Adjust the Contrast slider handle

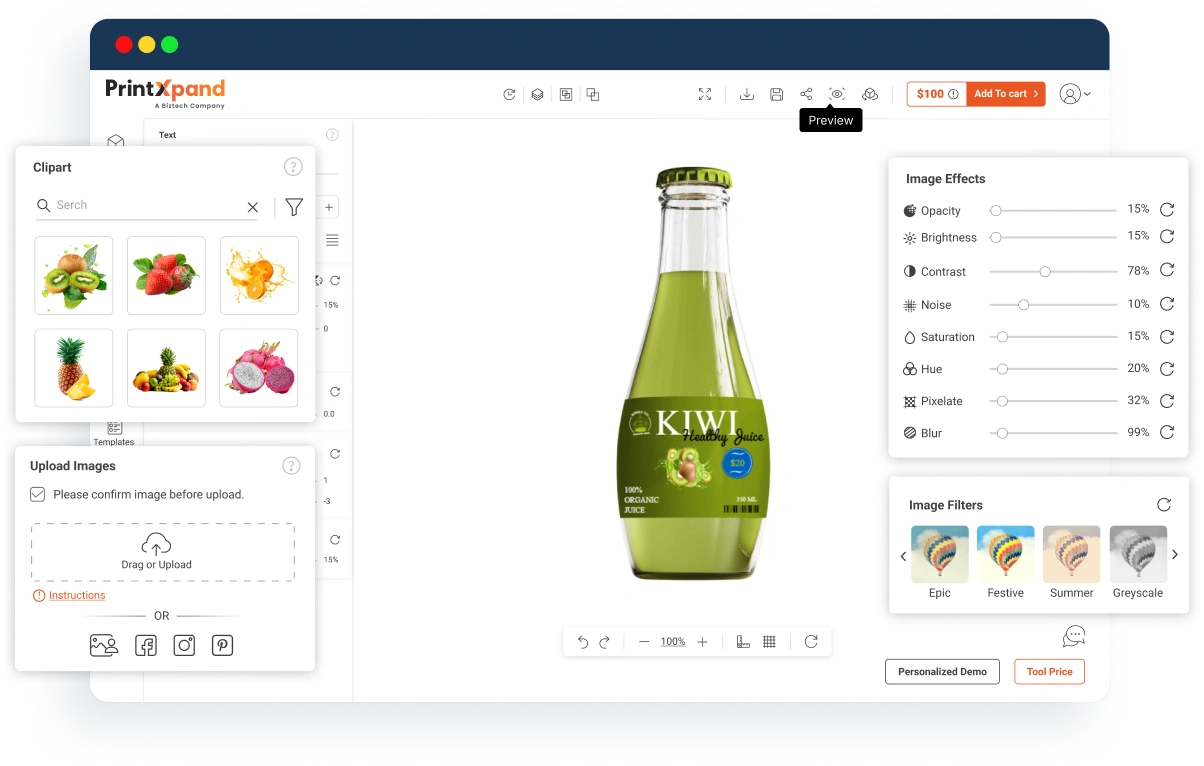click(x=1045, y=272)
